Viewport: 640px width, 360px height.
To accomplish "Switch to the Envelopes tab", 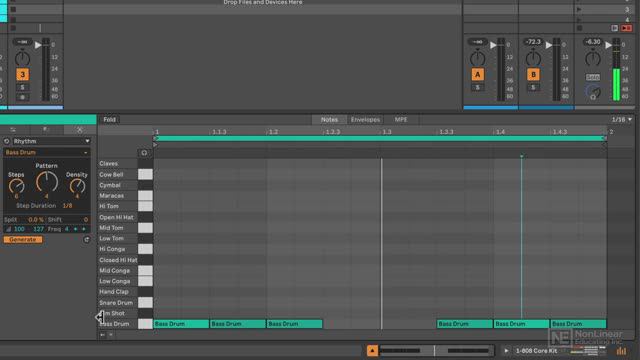I will pyautogui.click(x=365, y=120).
